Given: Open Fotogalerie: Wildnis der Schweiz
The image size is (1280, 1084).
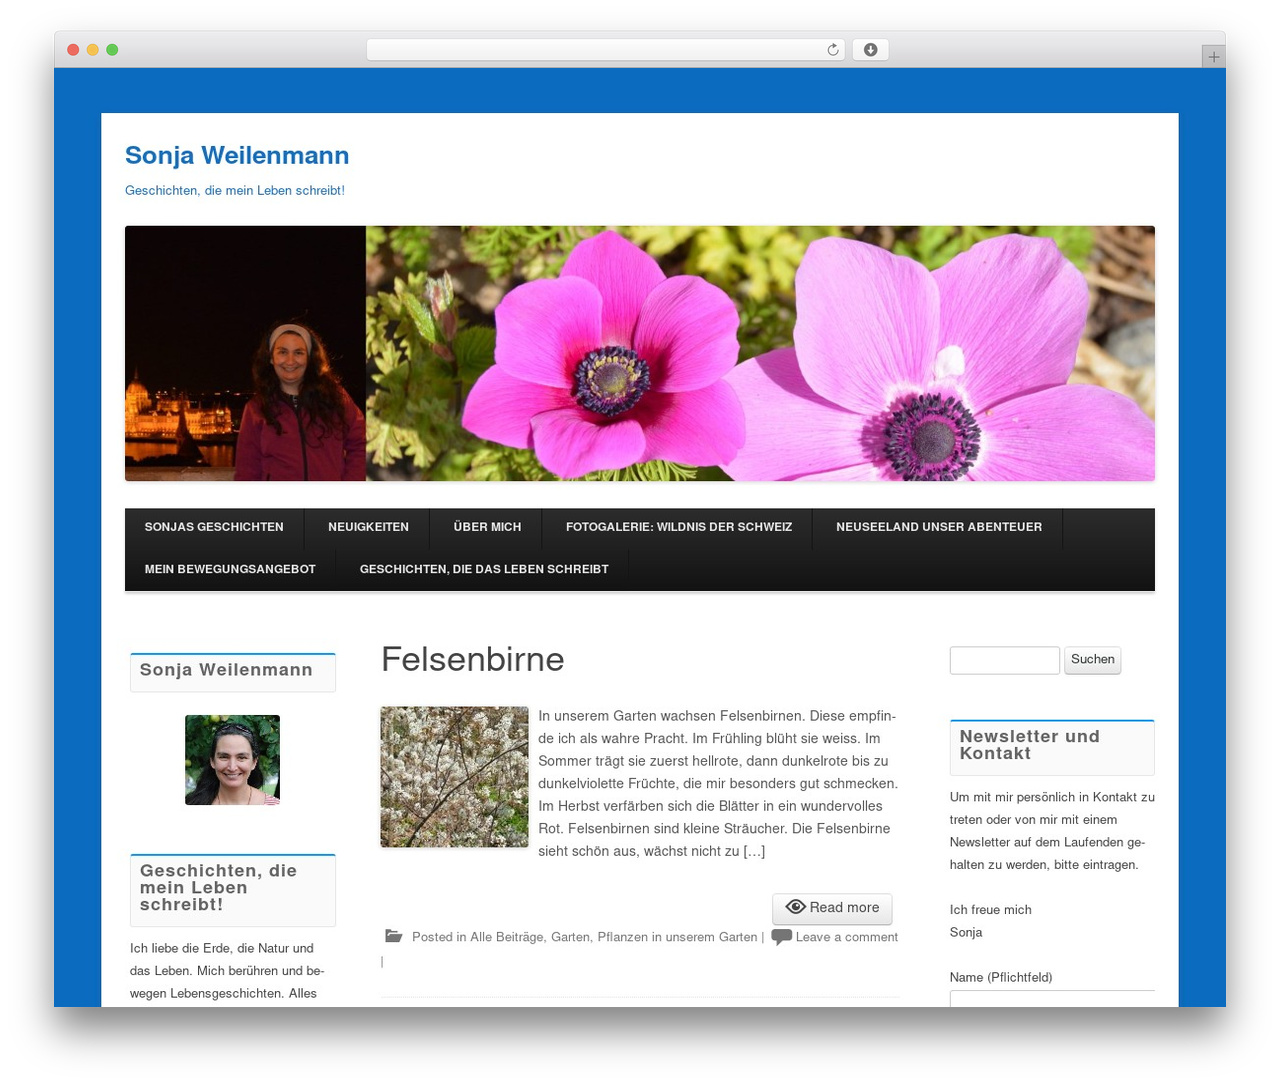Looking at the screenshot, I should pos(679,527).
